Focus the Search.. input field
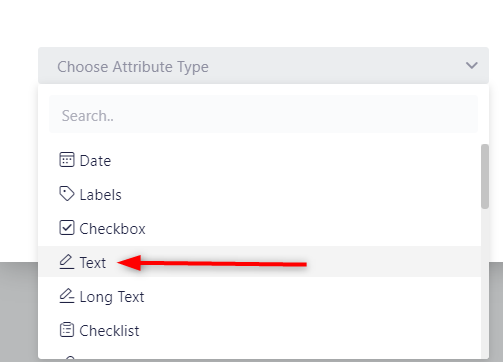 point(263,114)
